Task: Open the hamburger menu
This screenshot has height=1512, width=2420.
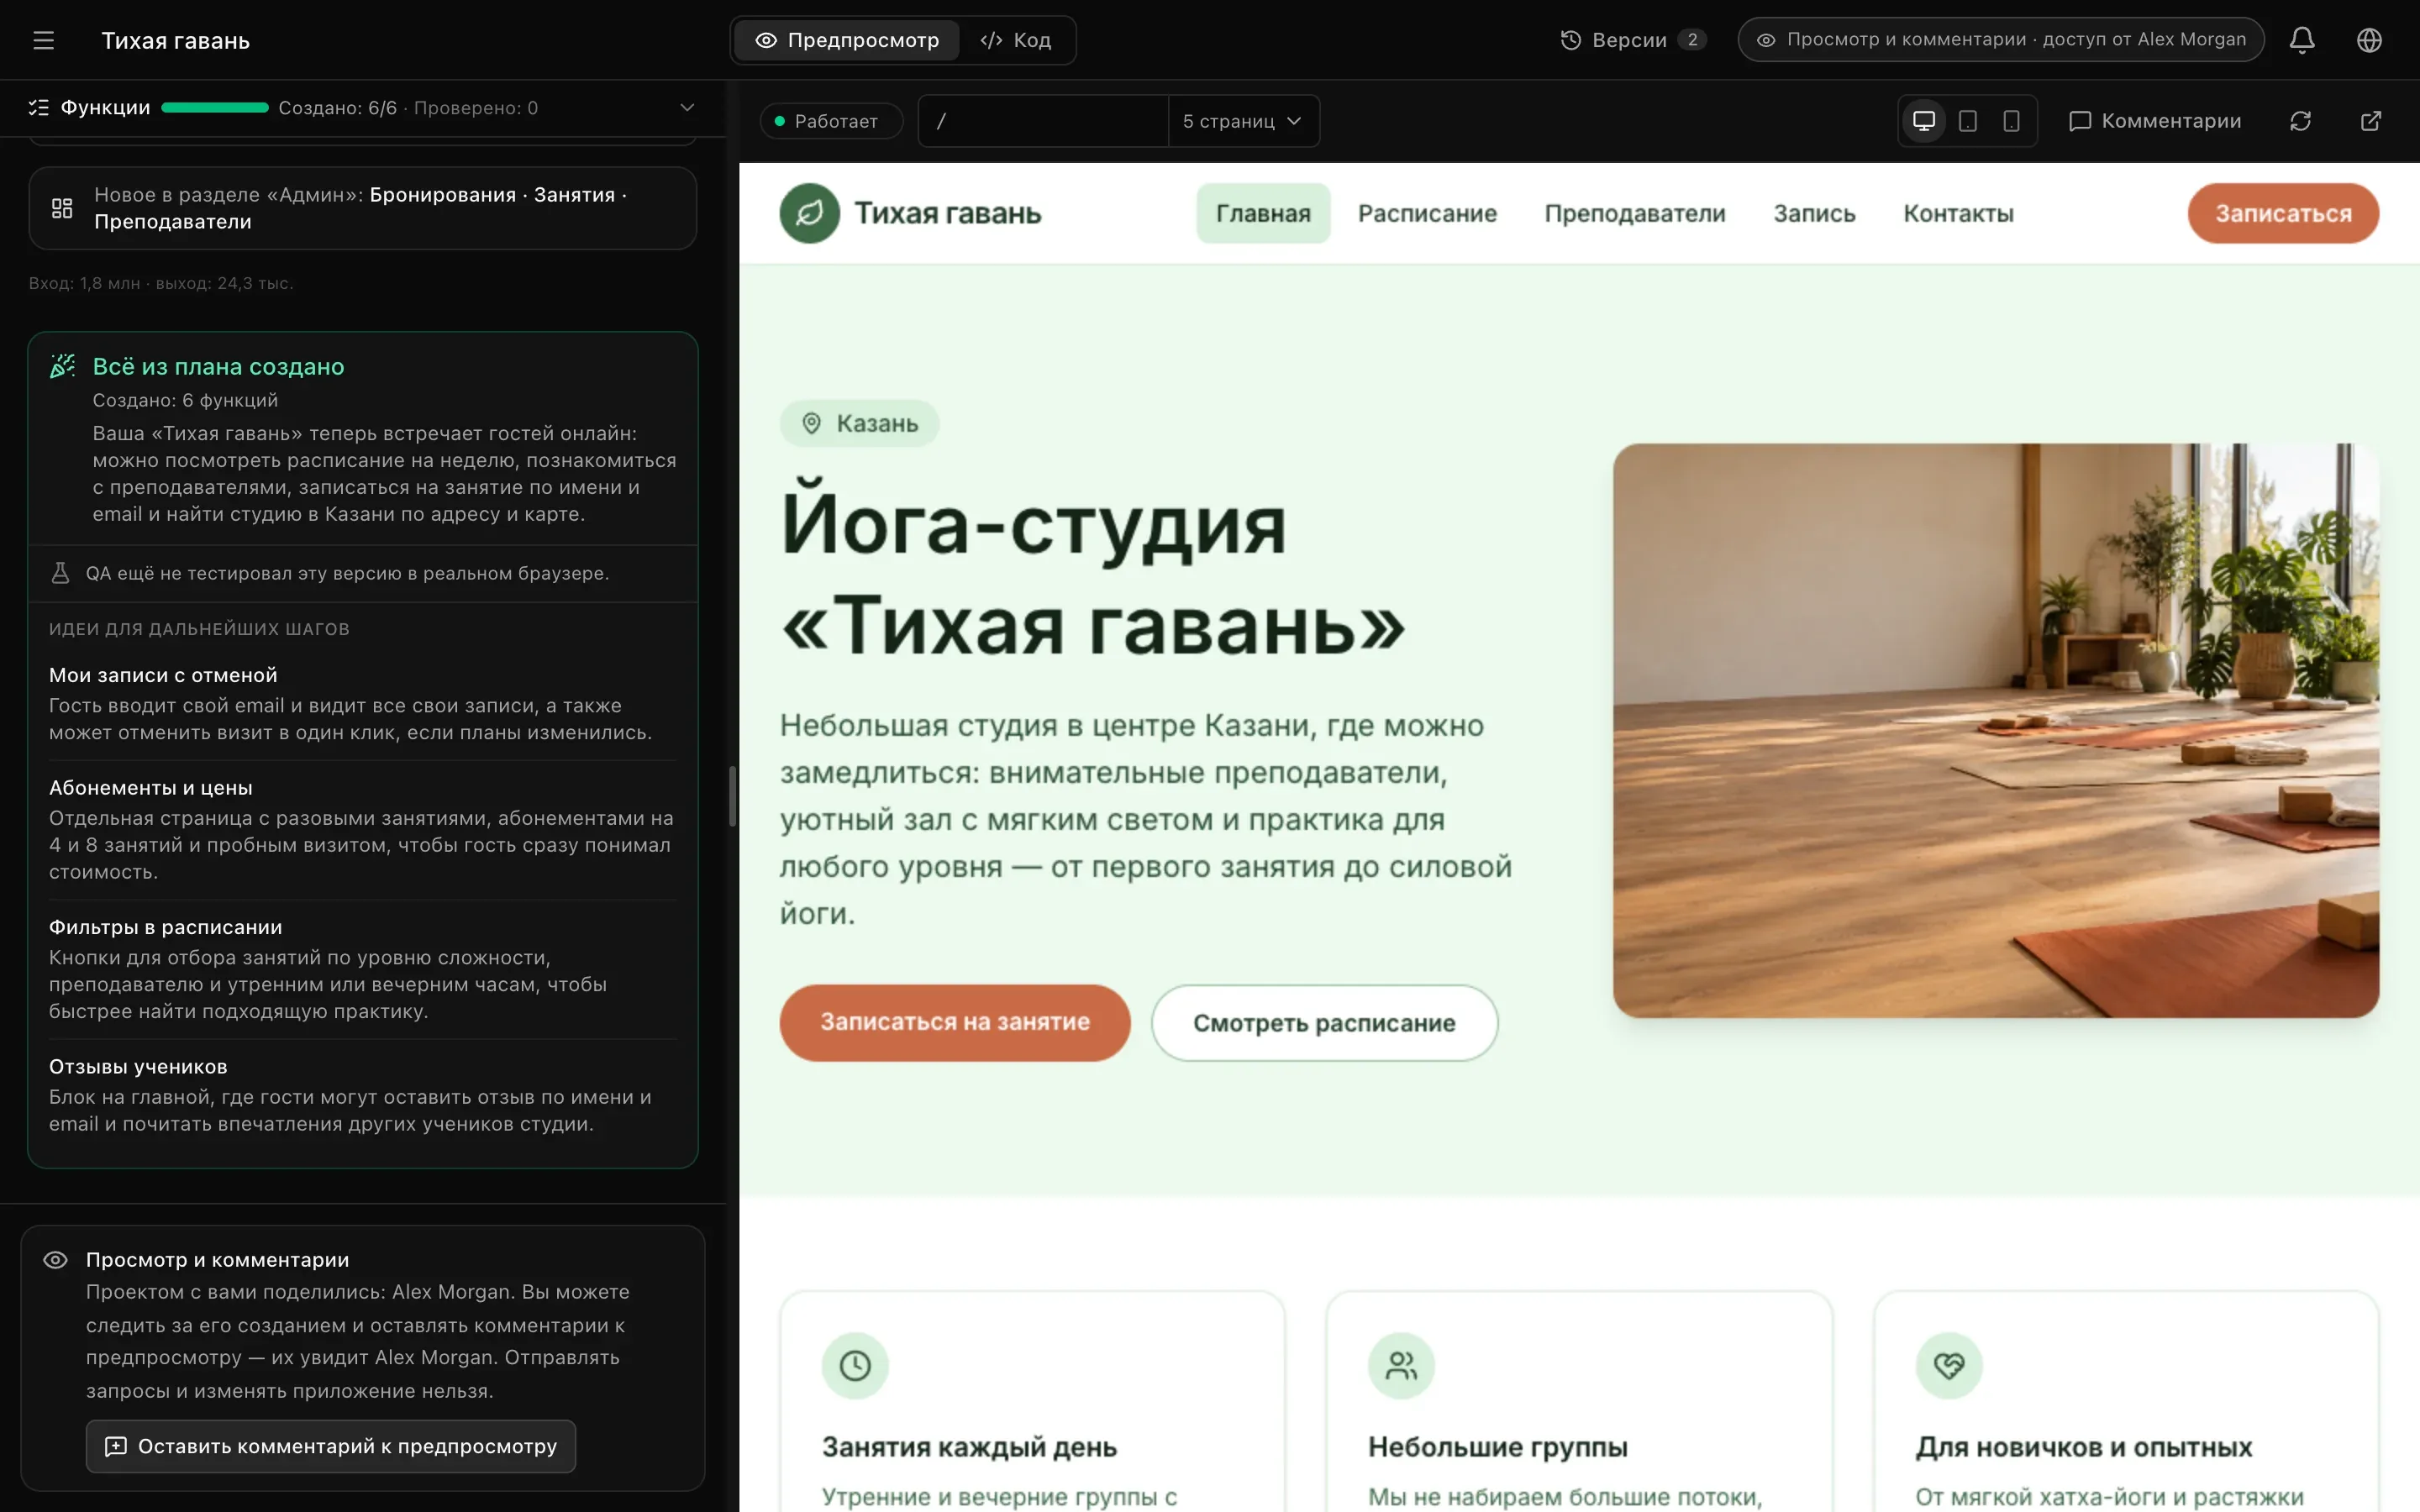Action: [43, 40]
